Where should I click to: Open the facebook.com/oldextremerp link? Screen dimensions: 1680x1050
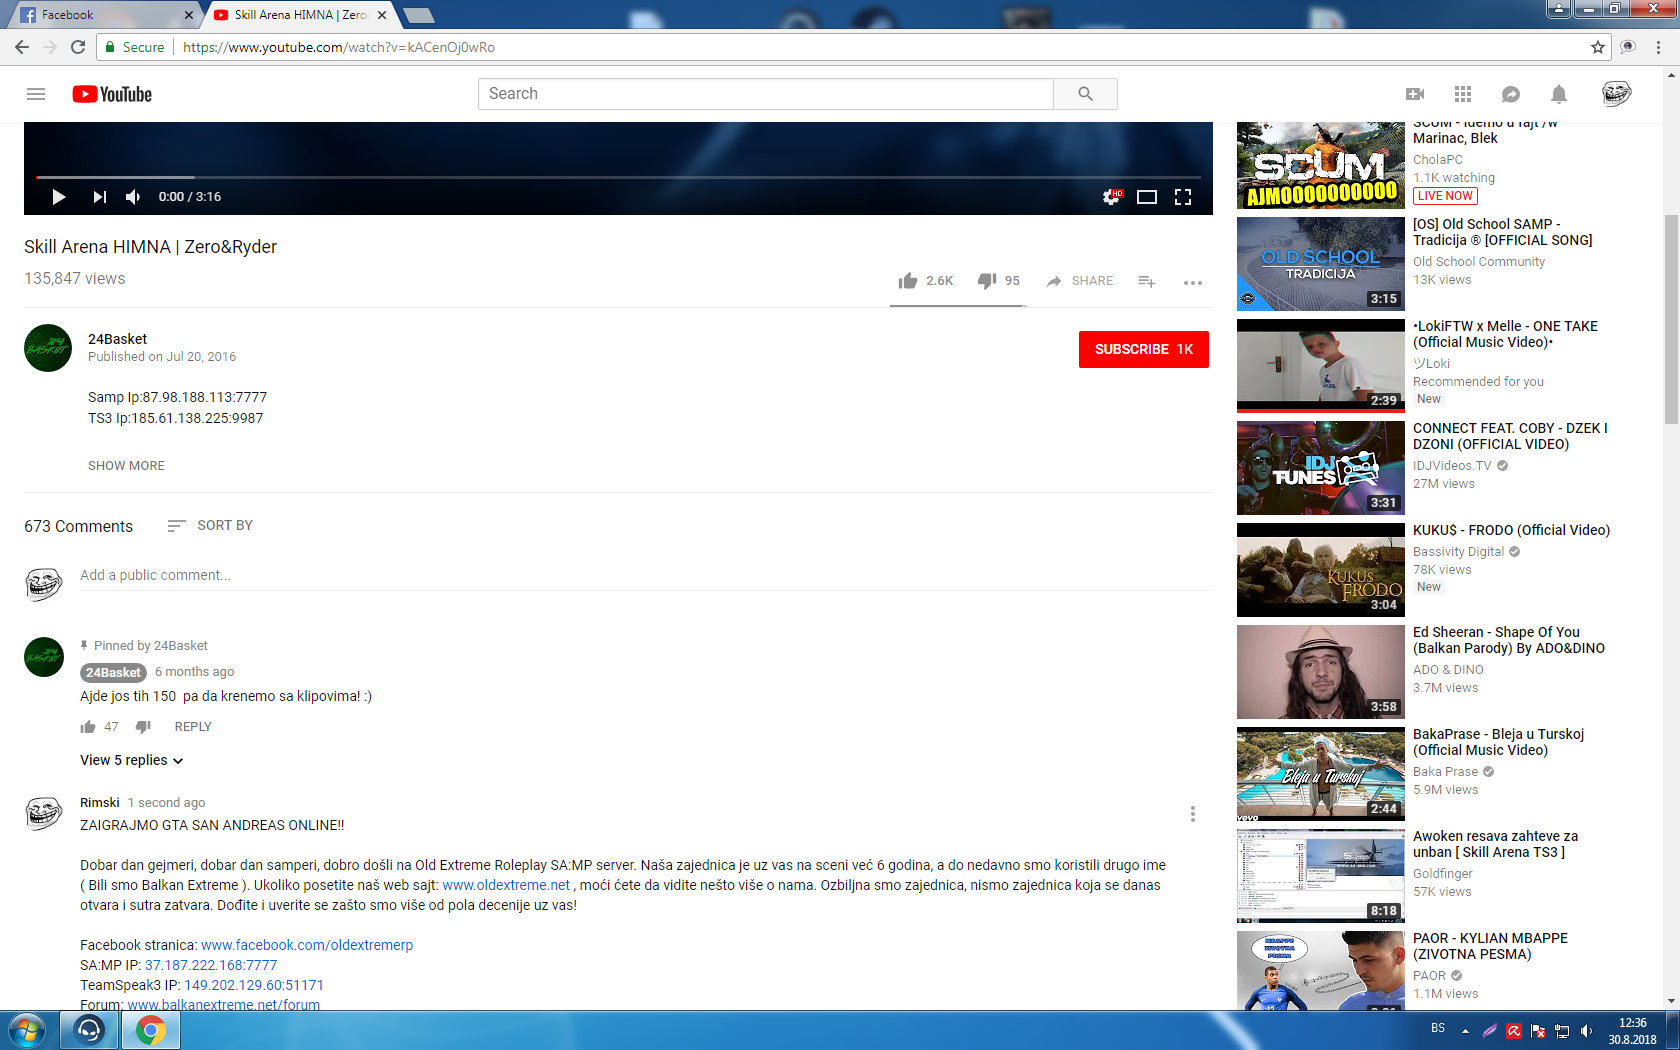point(307,945)
